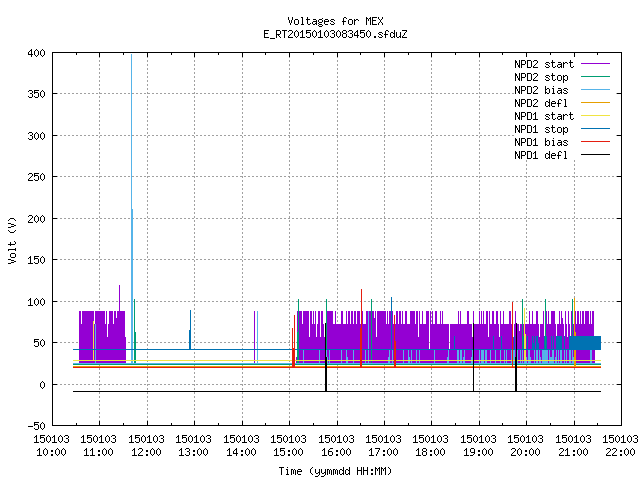Click the red spike near 16:30 above 100 V

(x=361, y=328)
